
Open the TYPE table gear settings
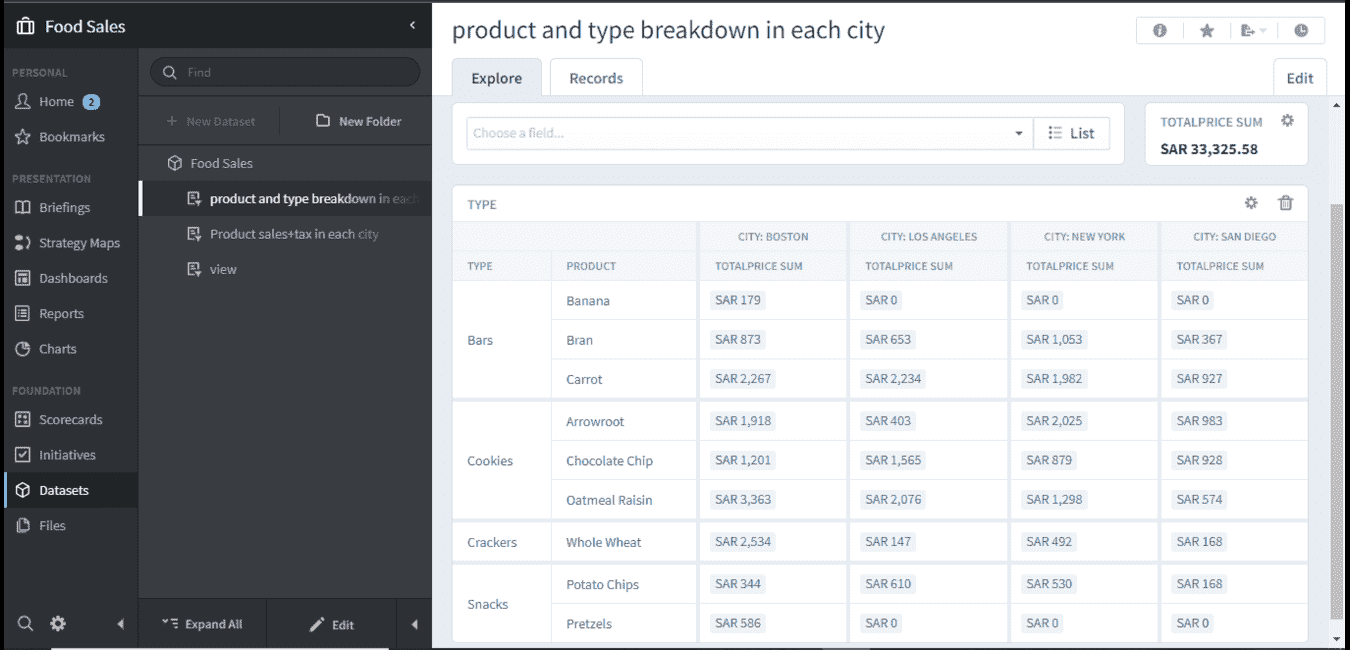(1251, 203)
